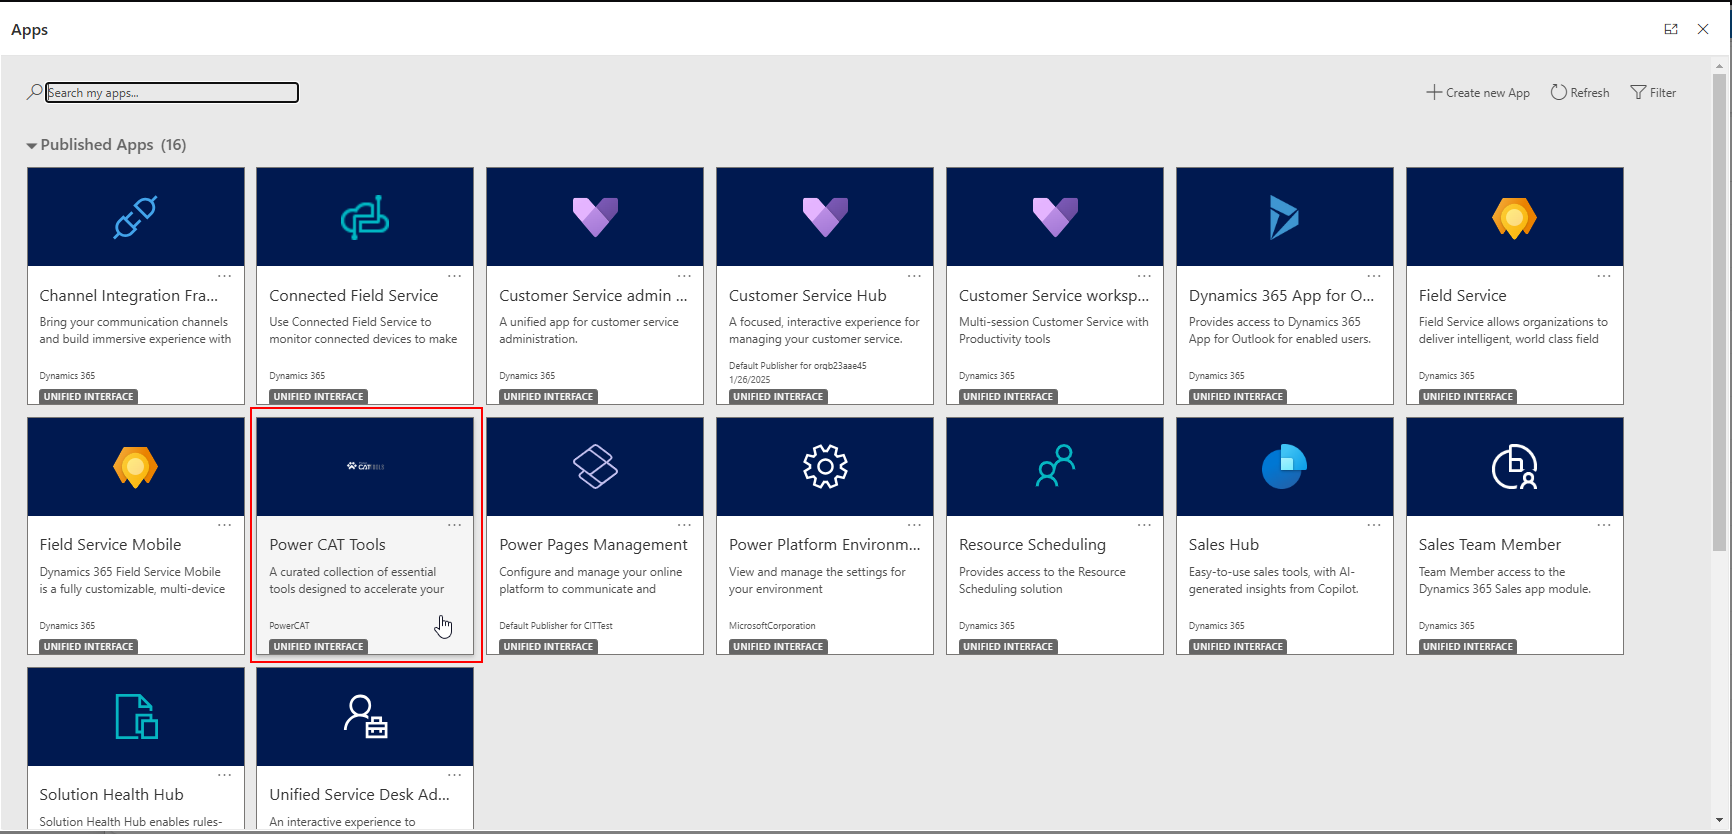Open the Power Pages Management tile icon
Image resolution: width=1732 pixels, height=834 pixels.
(x=595, y=467)
